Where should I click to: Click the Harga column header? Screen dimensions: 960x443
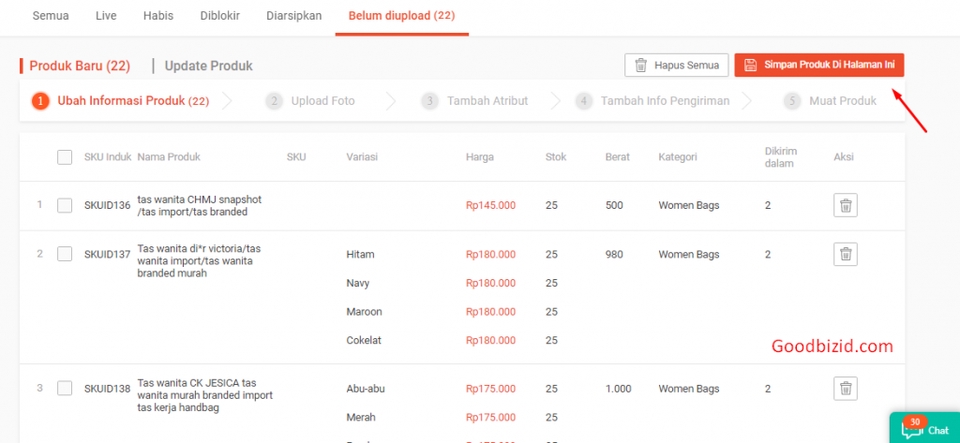pyautogui.click(x=479, y=157)
